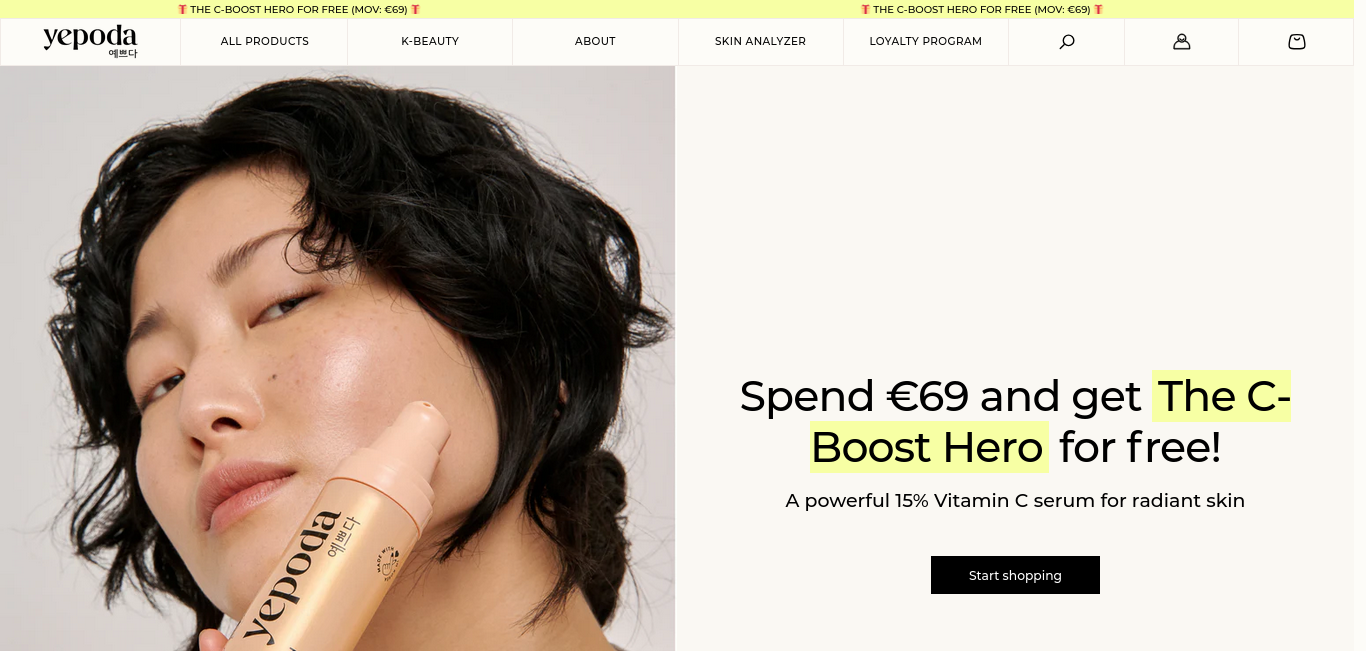Click the 15% Vitamin C serum subtitle
The image size is (1366, 651).
point(1015,500)
